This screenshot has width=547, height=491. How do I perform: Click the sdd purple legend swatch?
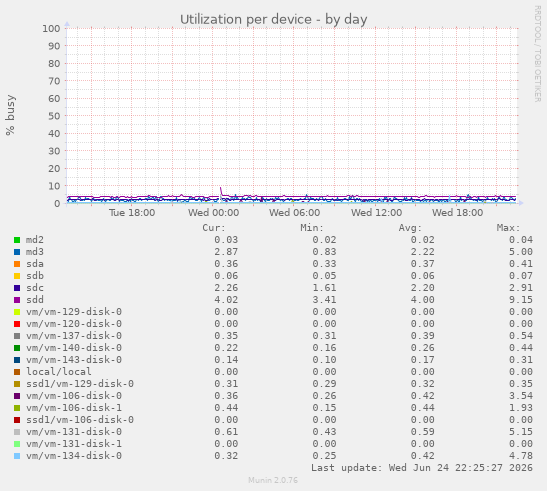point(17,300)
